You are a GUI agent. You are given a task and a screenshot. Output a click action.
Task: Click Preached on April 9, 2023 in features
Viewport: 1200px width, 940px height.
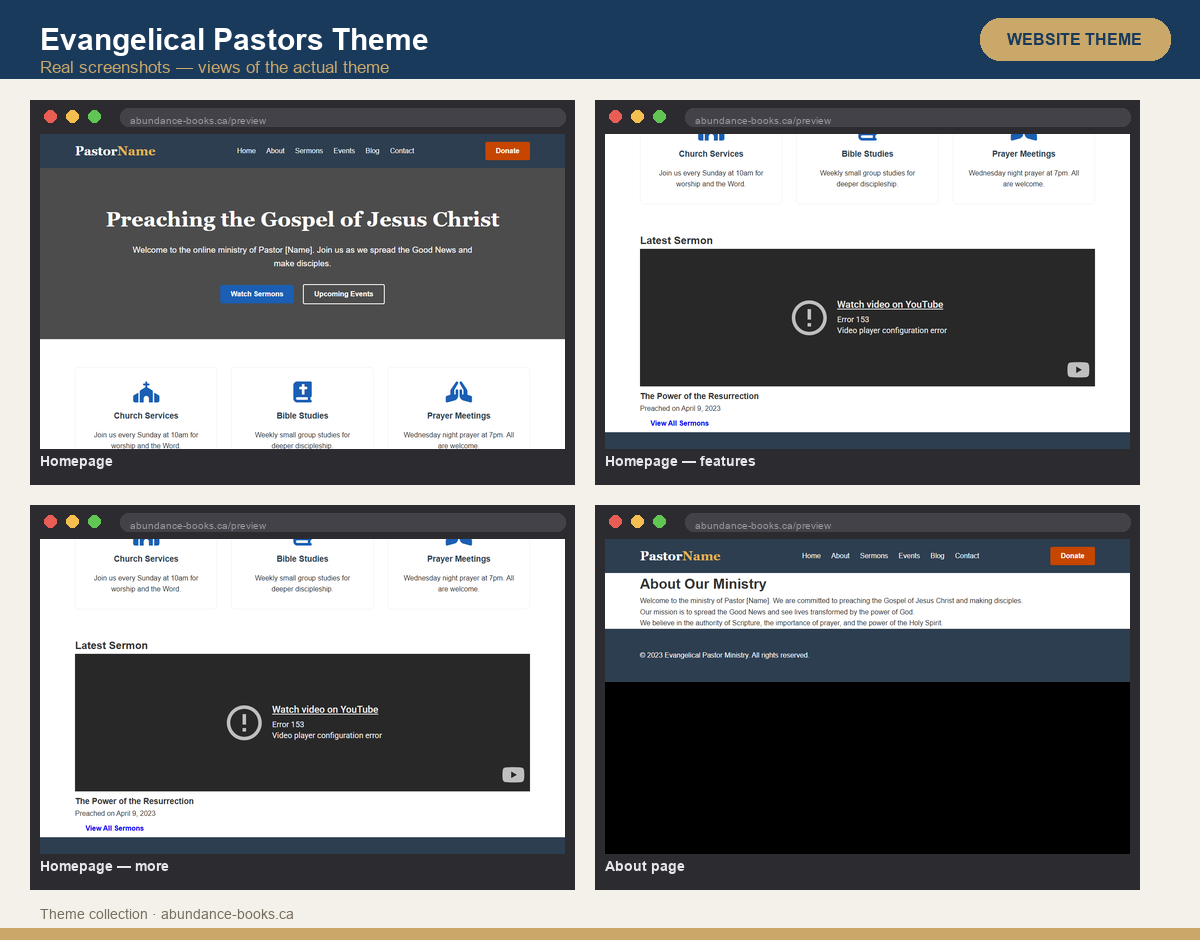(680, 409)
